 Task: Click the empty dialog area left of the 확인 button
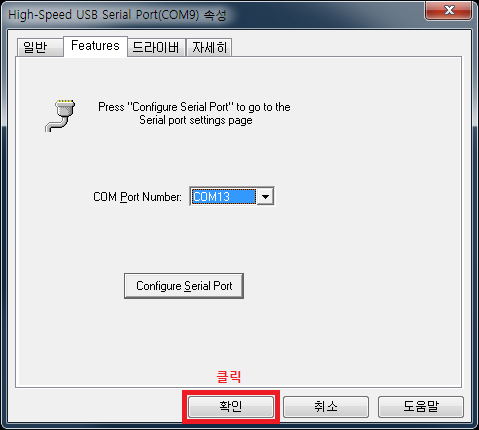[x=97, y=406]
